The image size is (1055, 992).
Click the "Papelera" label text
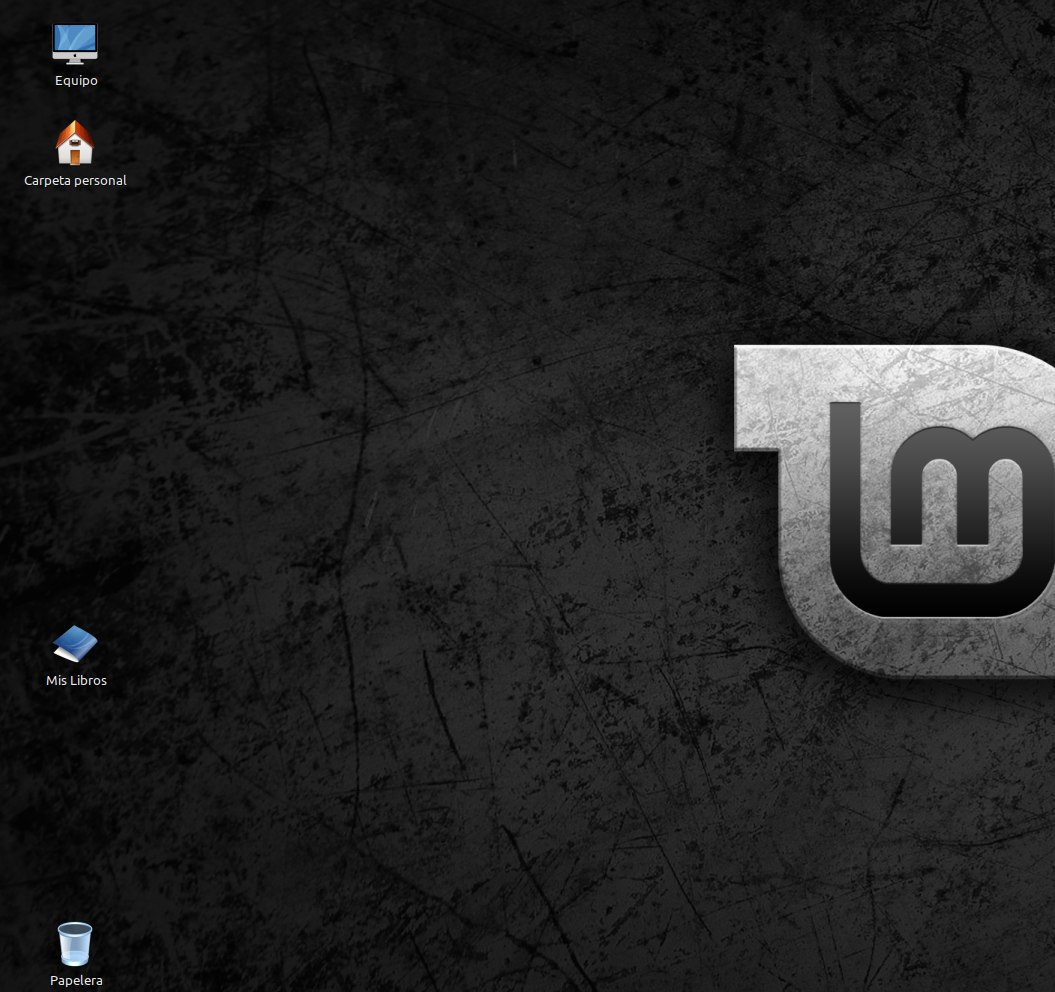tap(76, 981)
